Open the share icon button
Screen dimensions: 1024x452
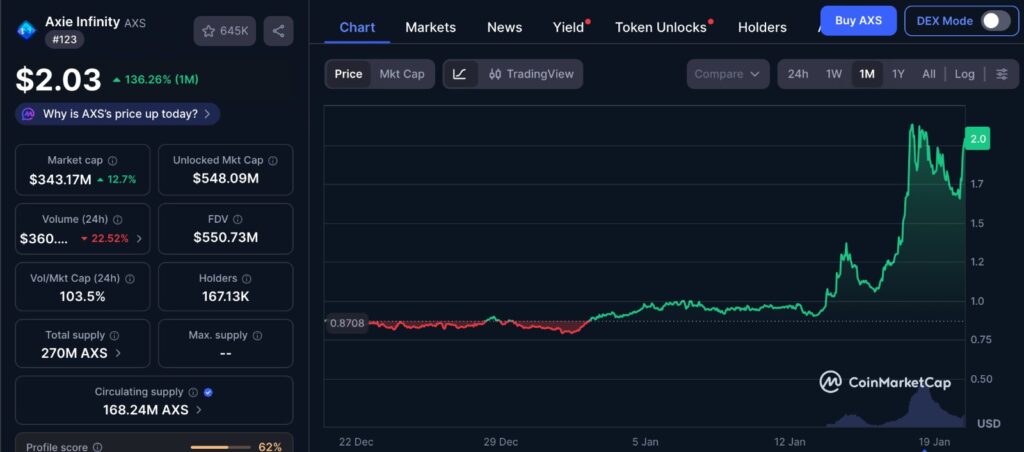[278, 31]
